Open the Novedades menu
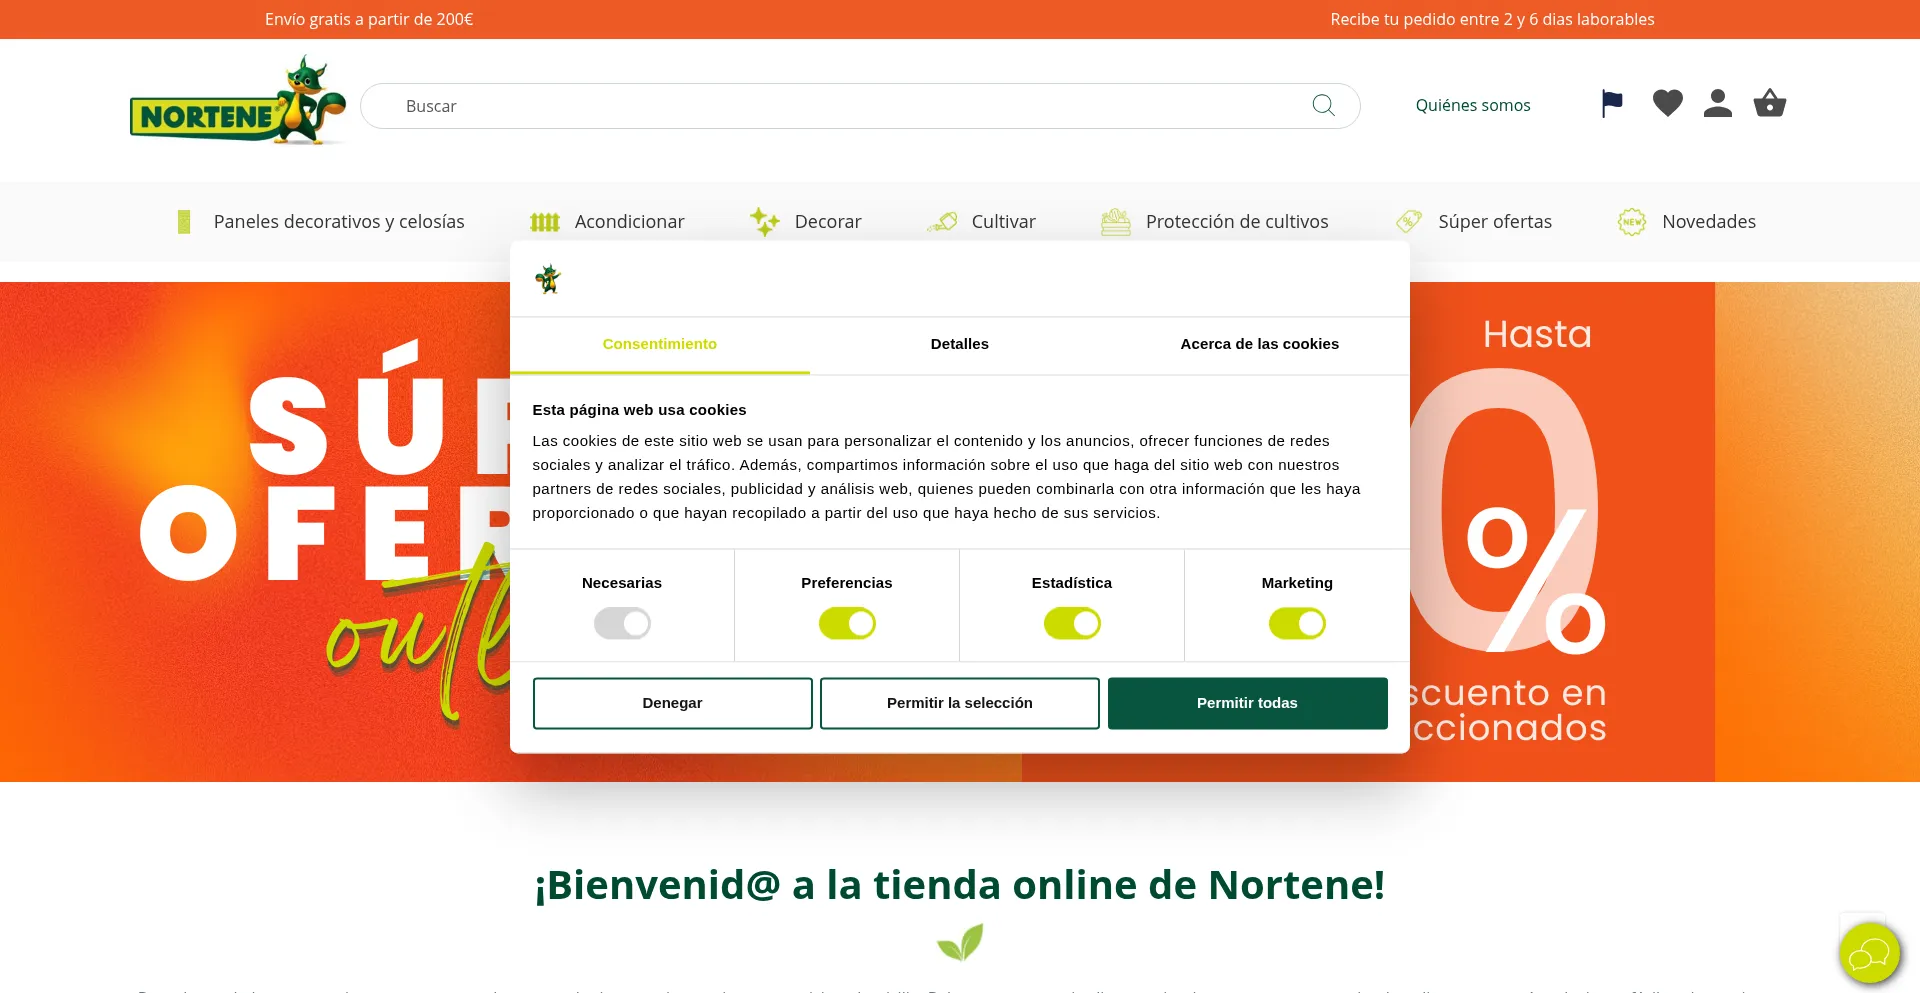 [1709, 222]
